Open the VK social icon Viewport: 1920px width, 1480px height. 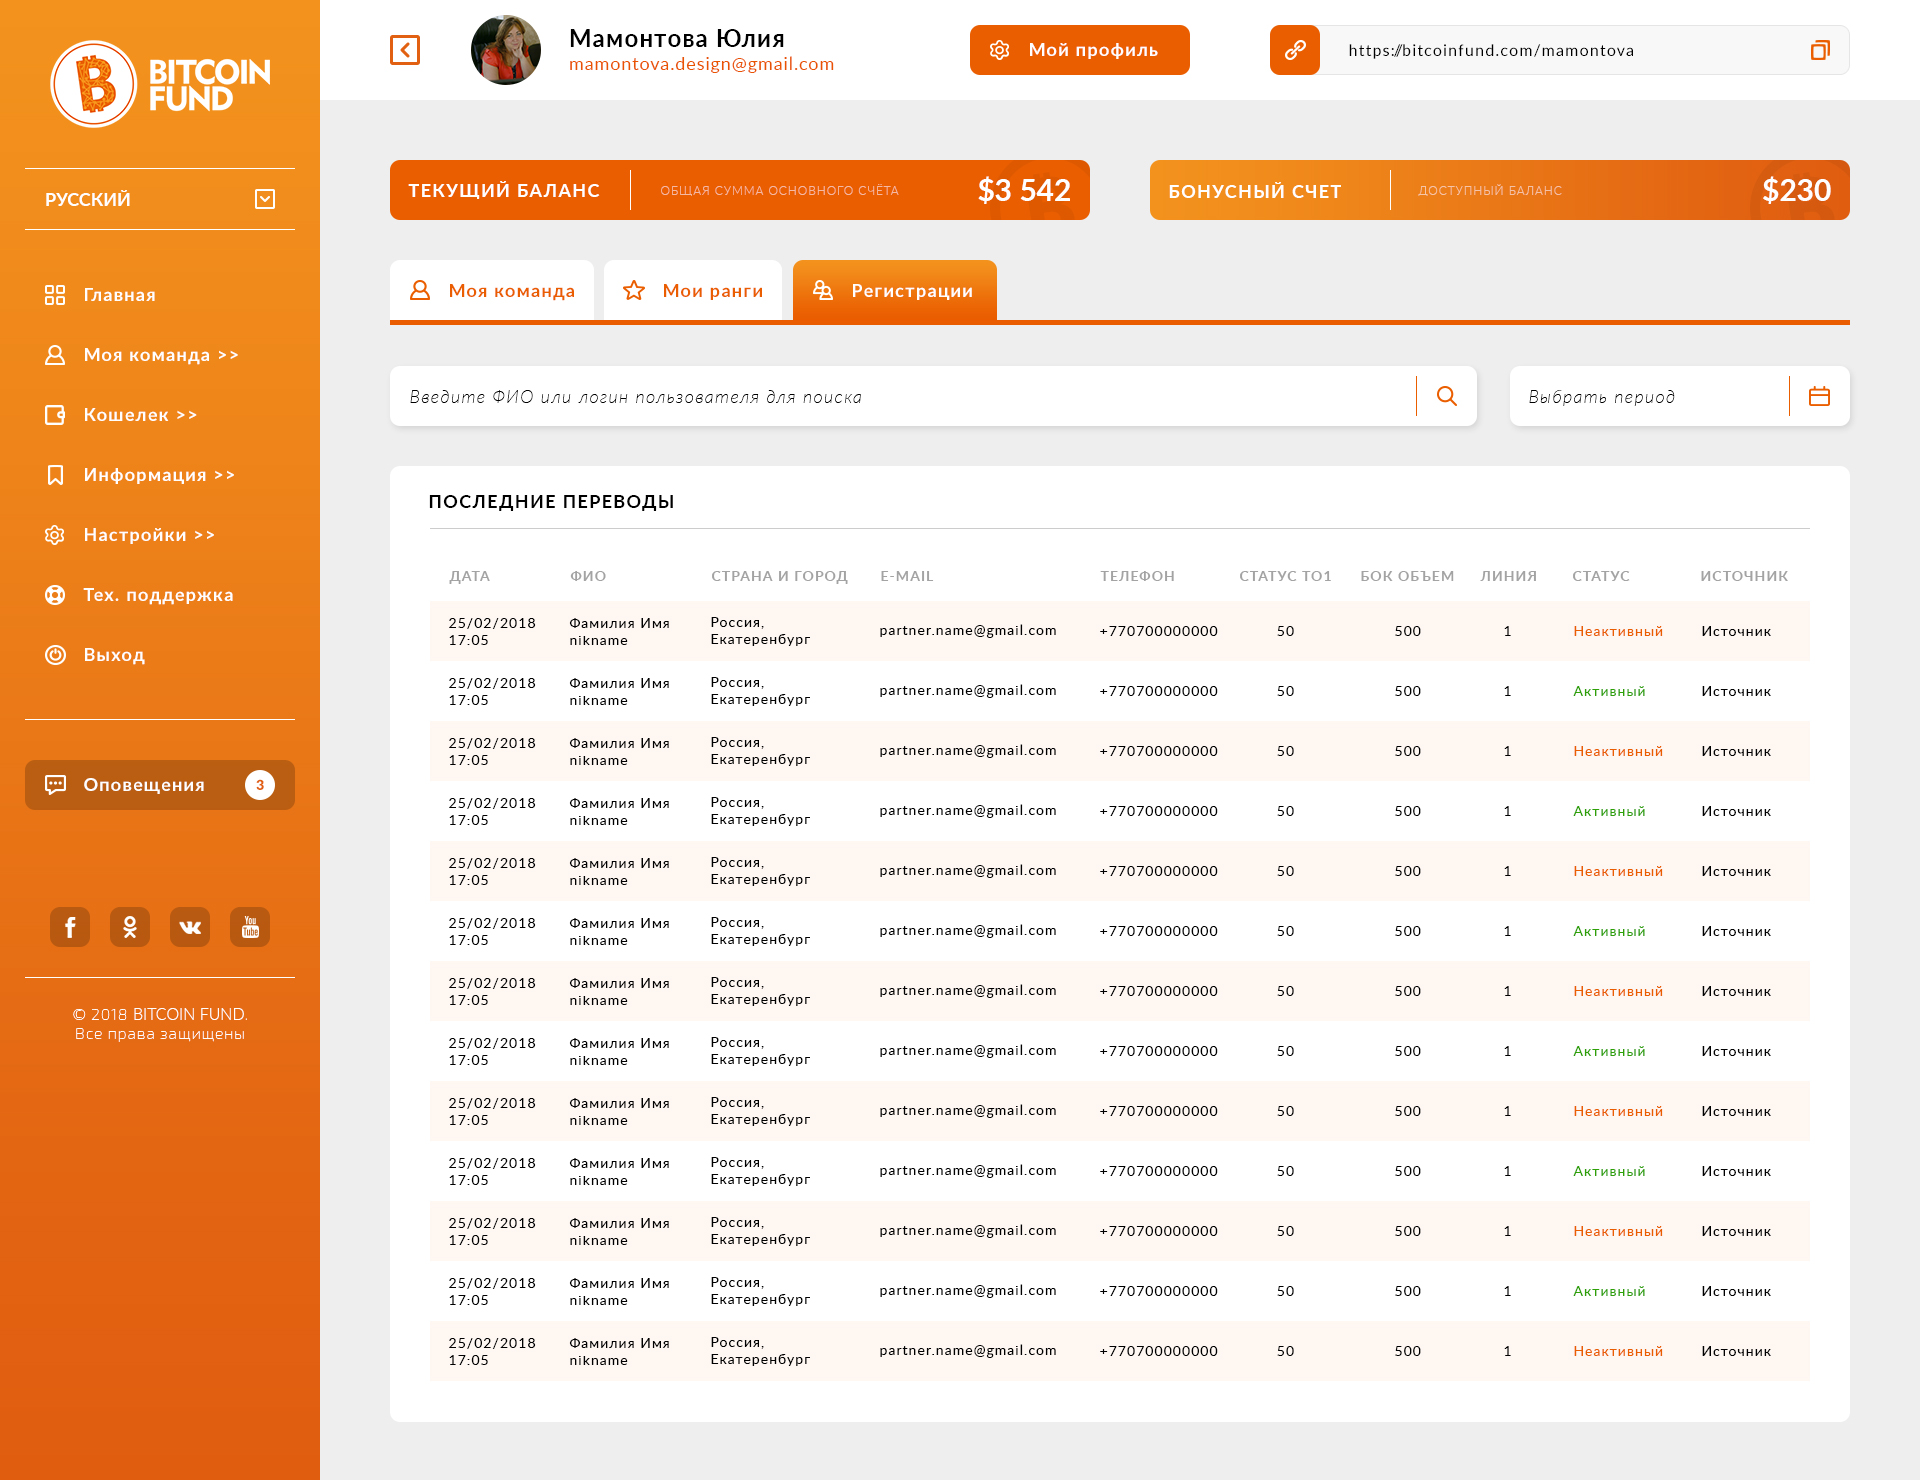[x=190, y=927]
